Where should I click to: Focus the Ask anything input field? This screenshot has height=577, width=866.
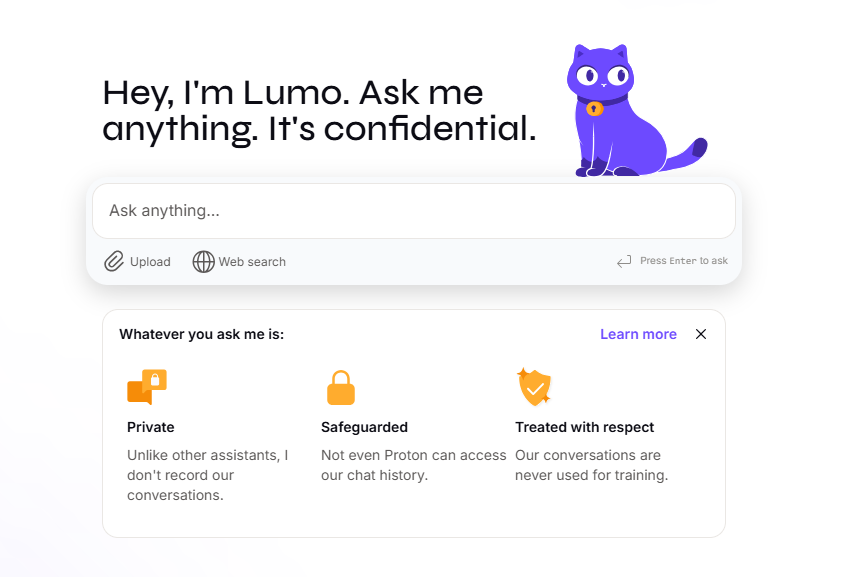[414, 211]
